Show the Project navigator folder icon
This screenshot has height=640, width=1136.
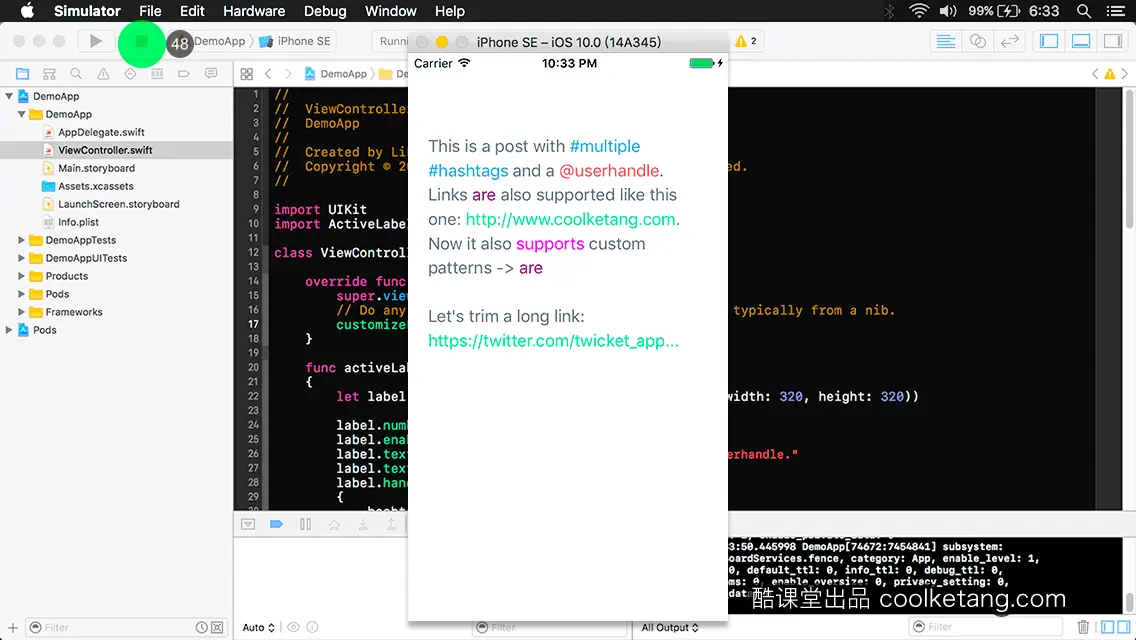pyautogui.click(x=22, y=74)
